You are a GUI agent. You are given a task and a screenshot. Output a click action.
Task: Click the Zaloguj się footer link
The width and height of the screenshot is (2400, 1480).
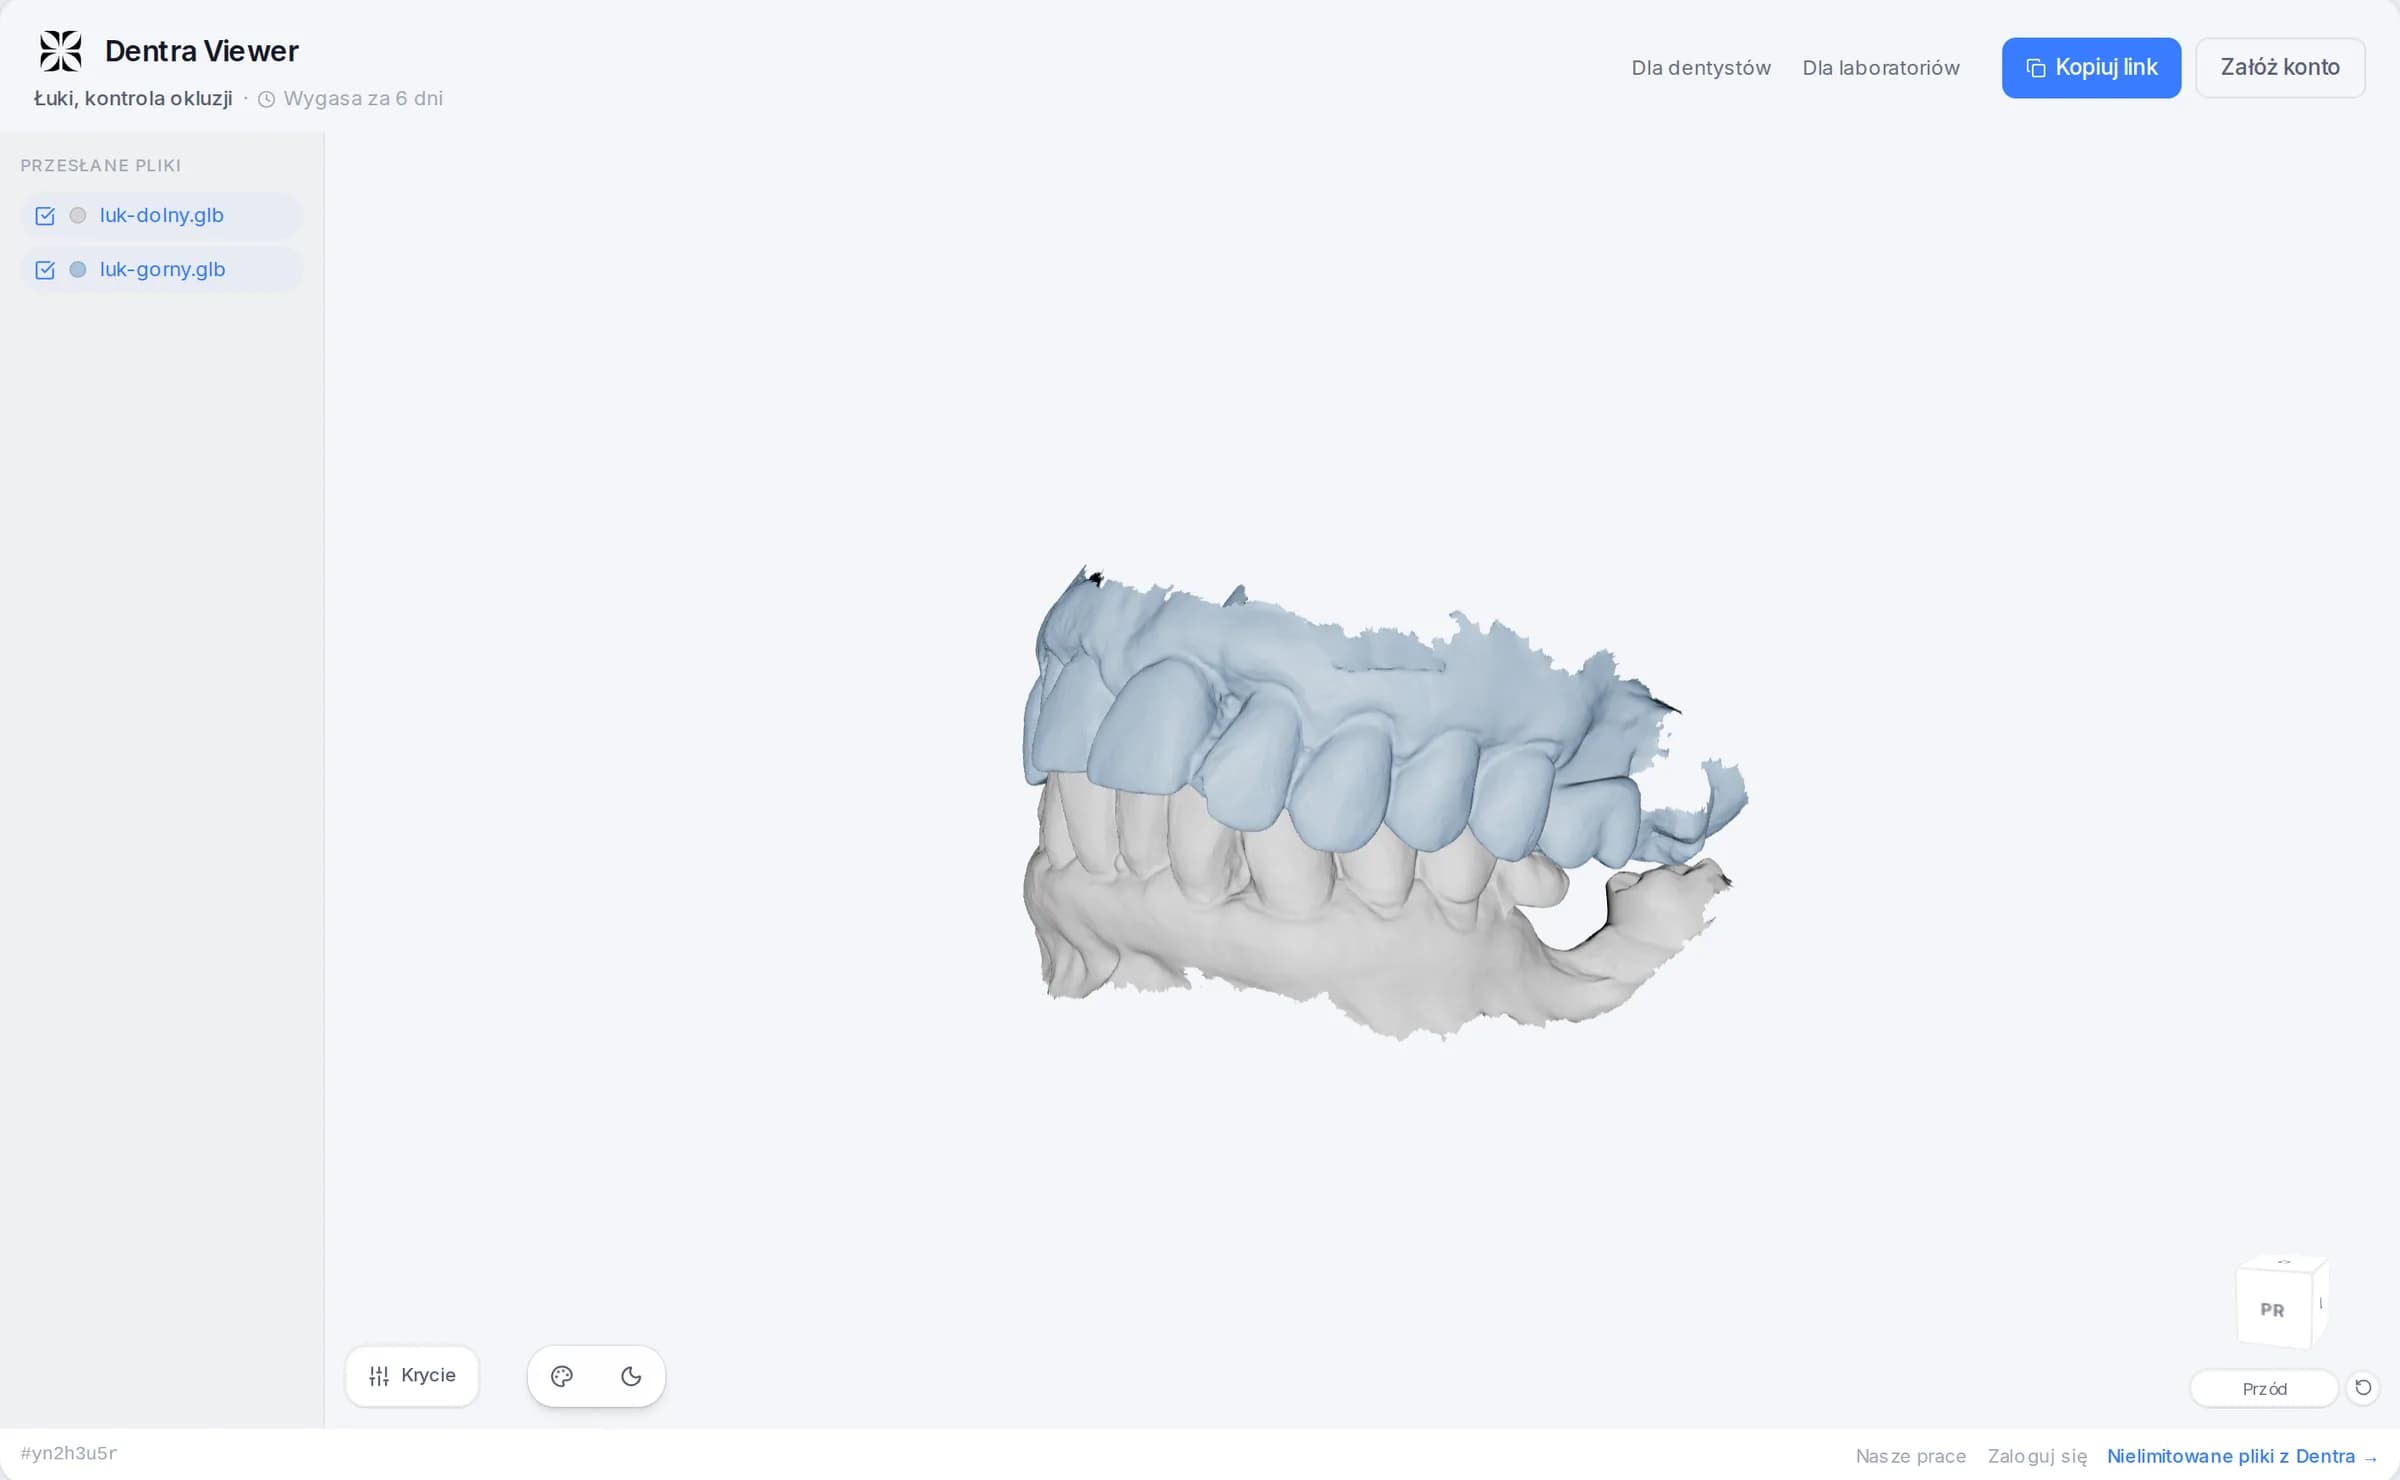(x=2037, y=1456)
